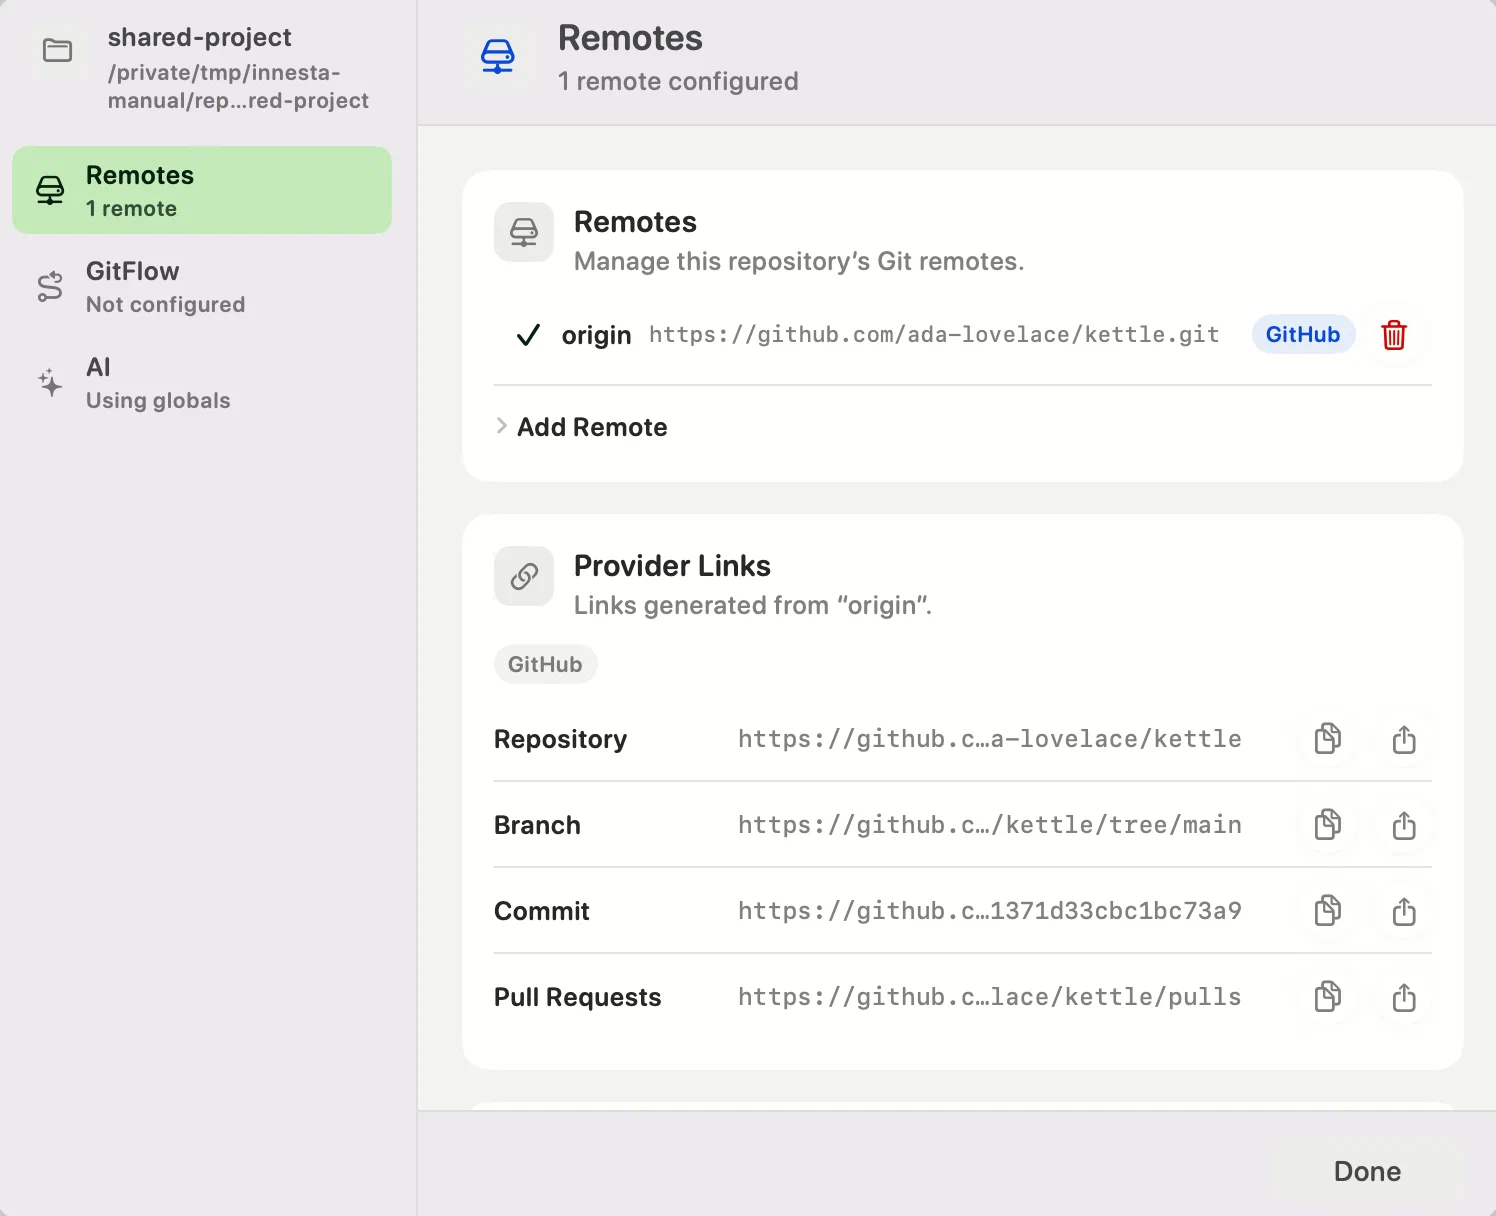The image size is (1496, 1216).
Task: Click the Repository row label
Action: coord(560,739)
